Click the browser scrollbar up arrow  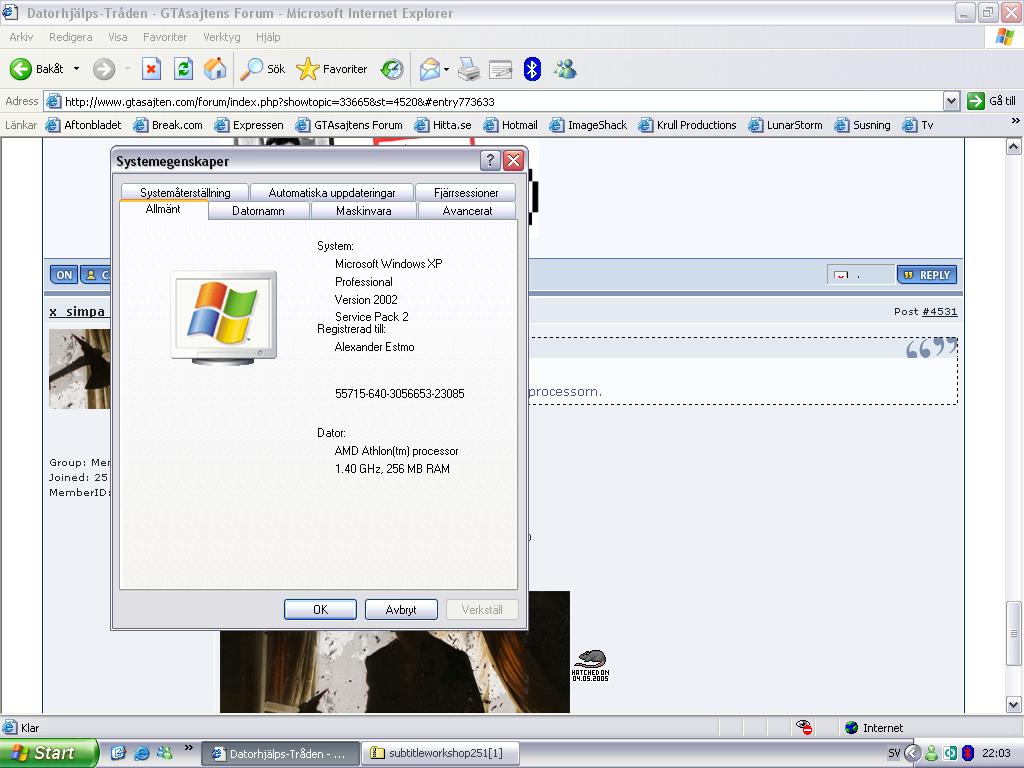1014,147
